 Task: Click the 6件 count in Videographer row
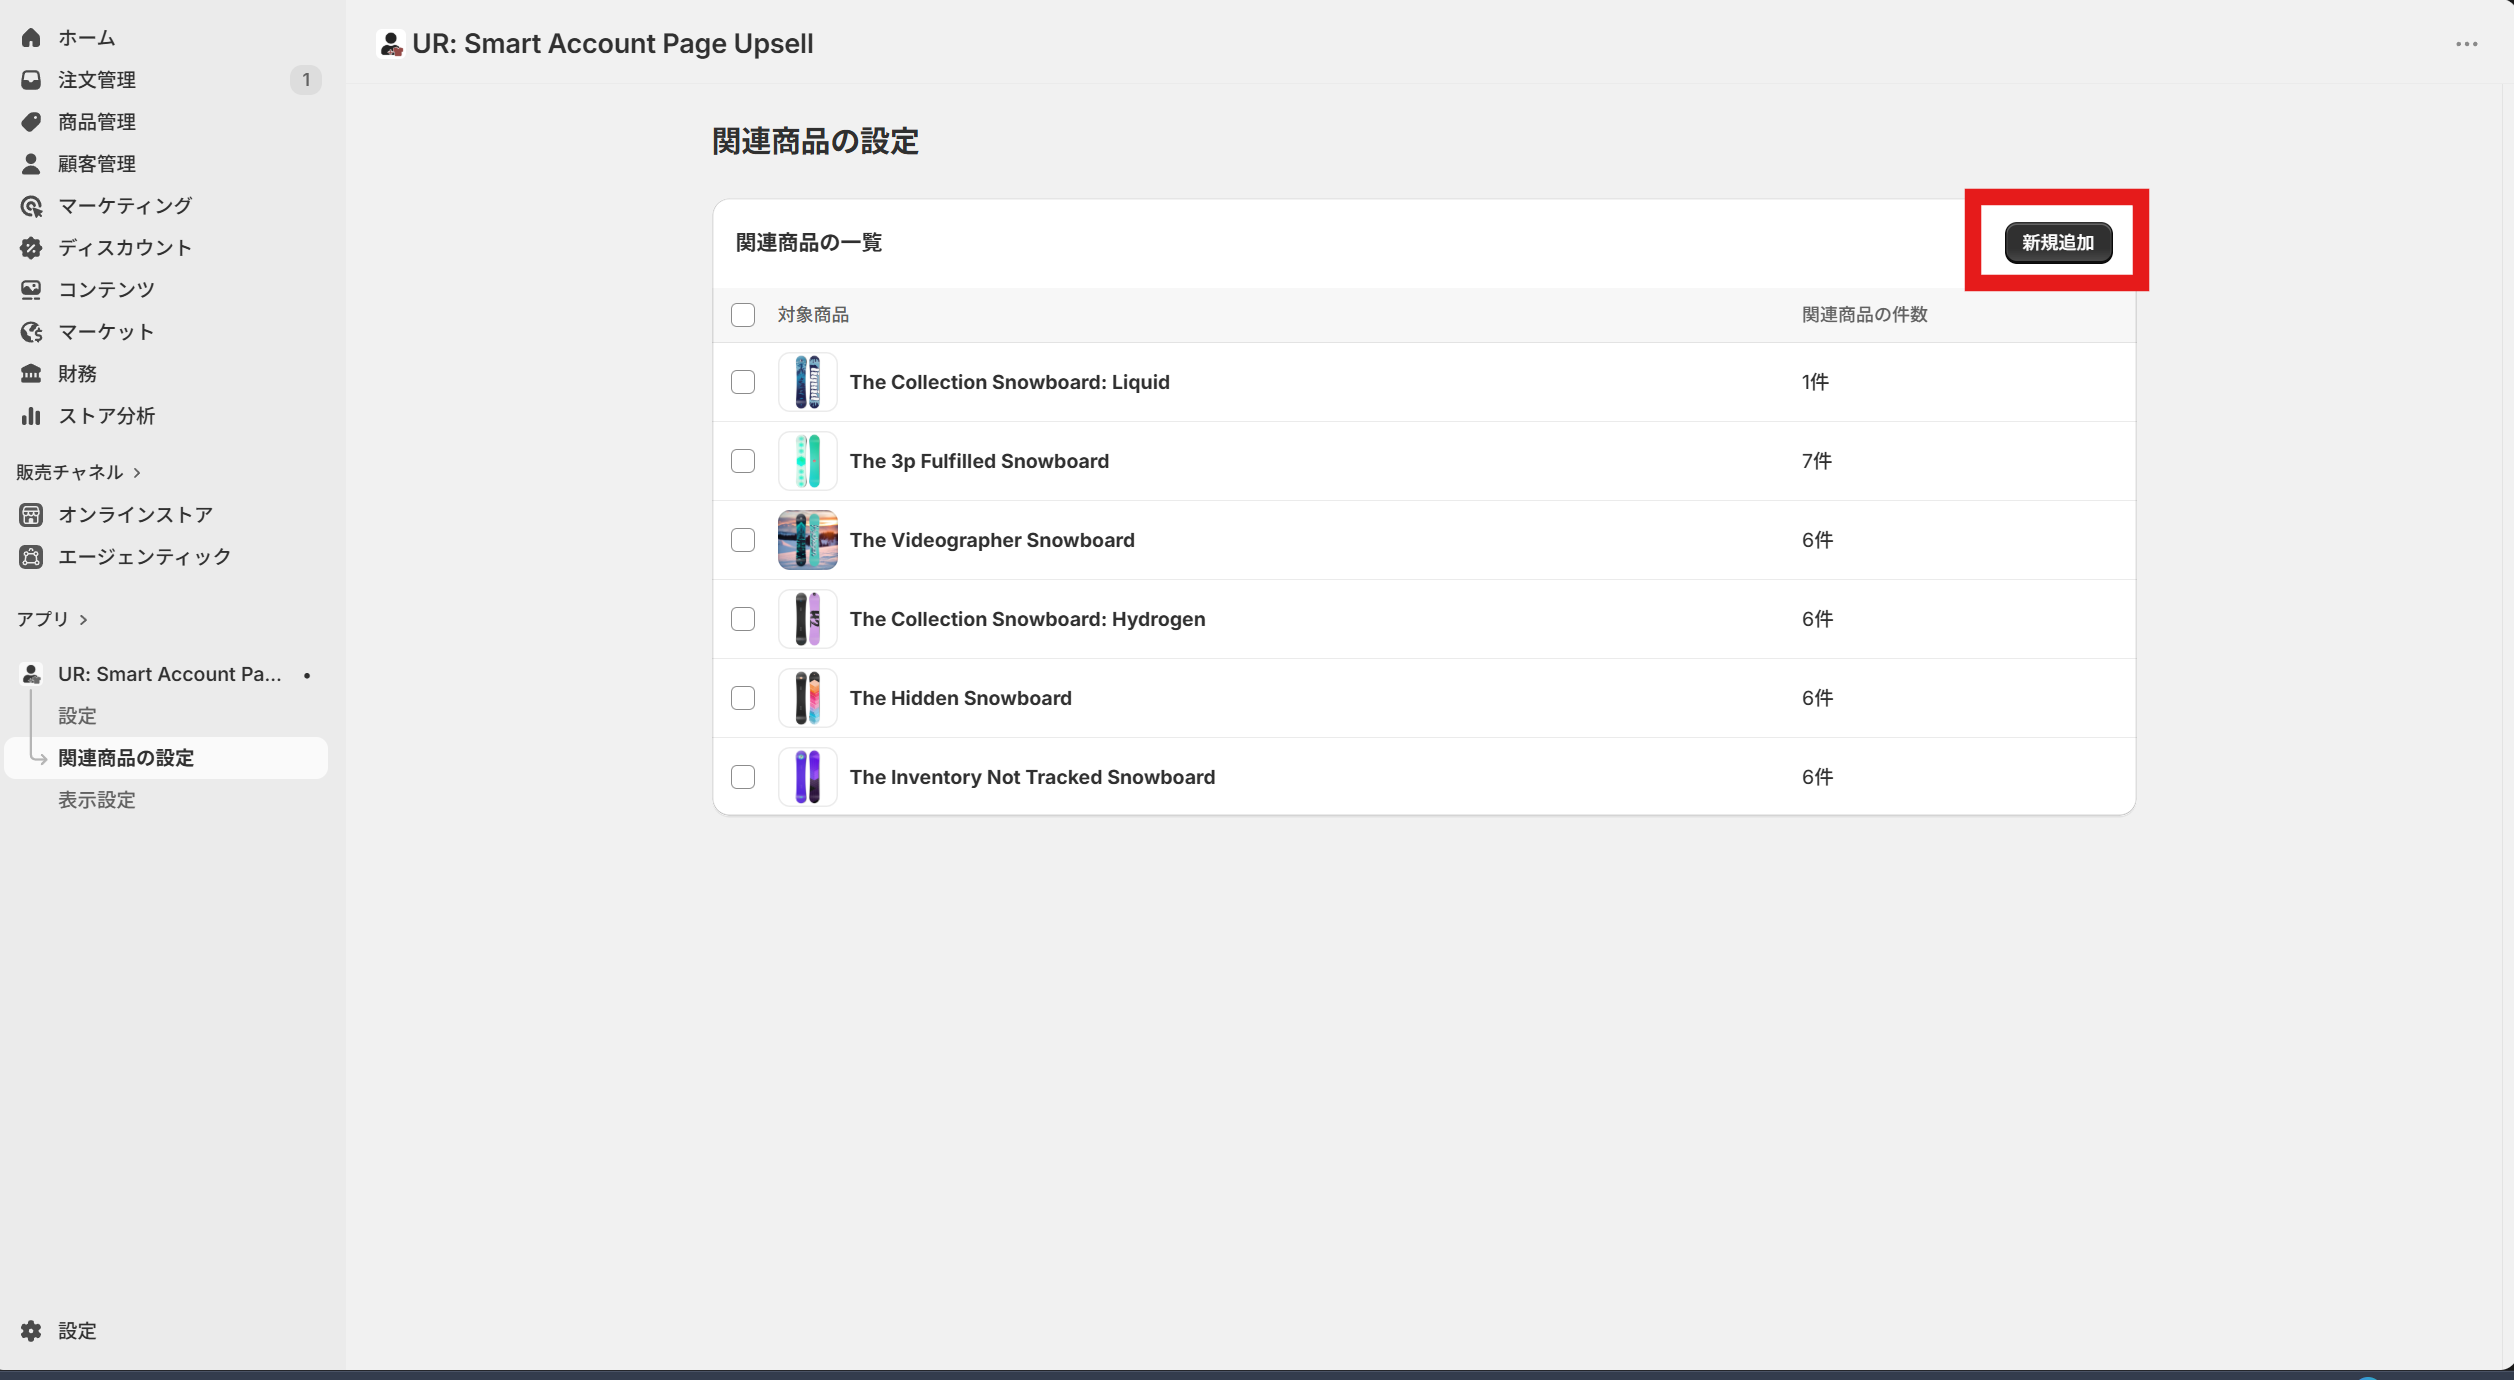(x=1817, y=540)
